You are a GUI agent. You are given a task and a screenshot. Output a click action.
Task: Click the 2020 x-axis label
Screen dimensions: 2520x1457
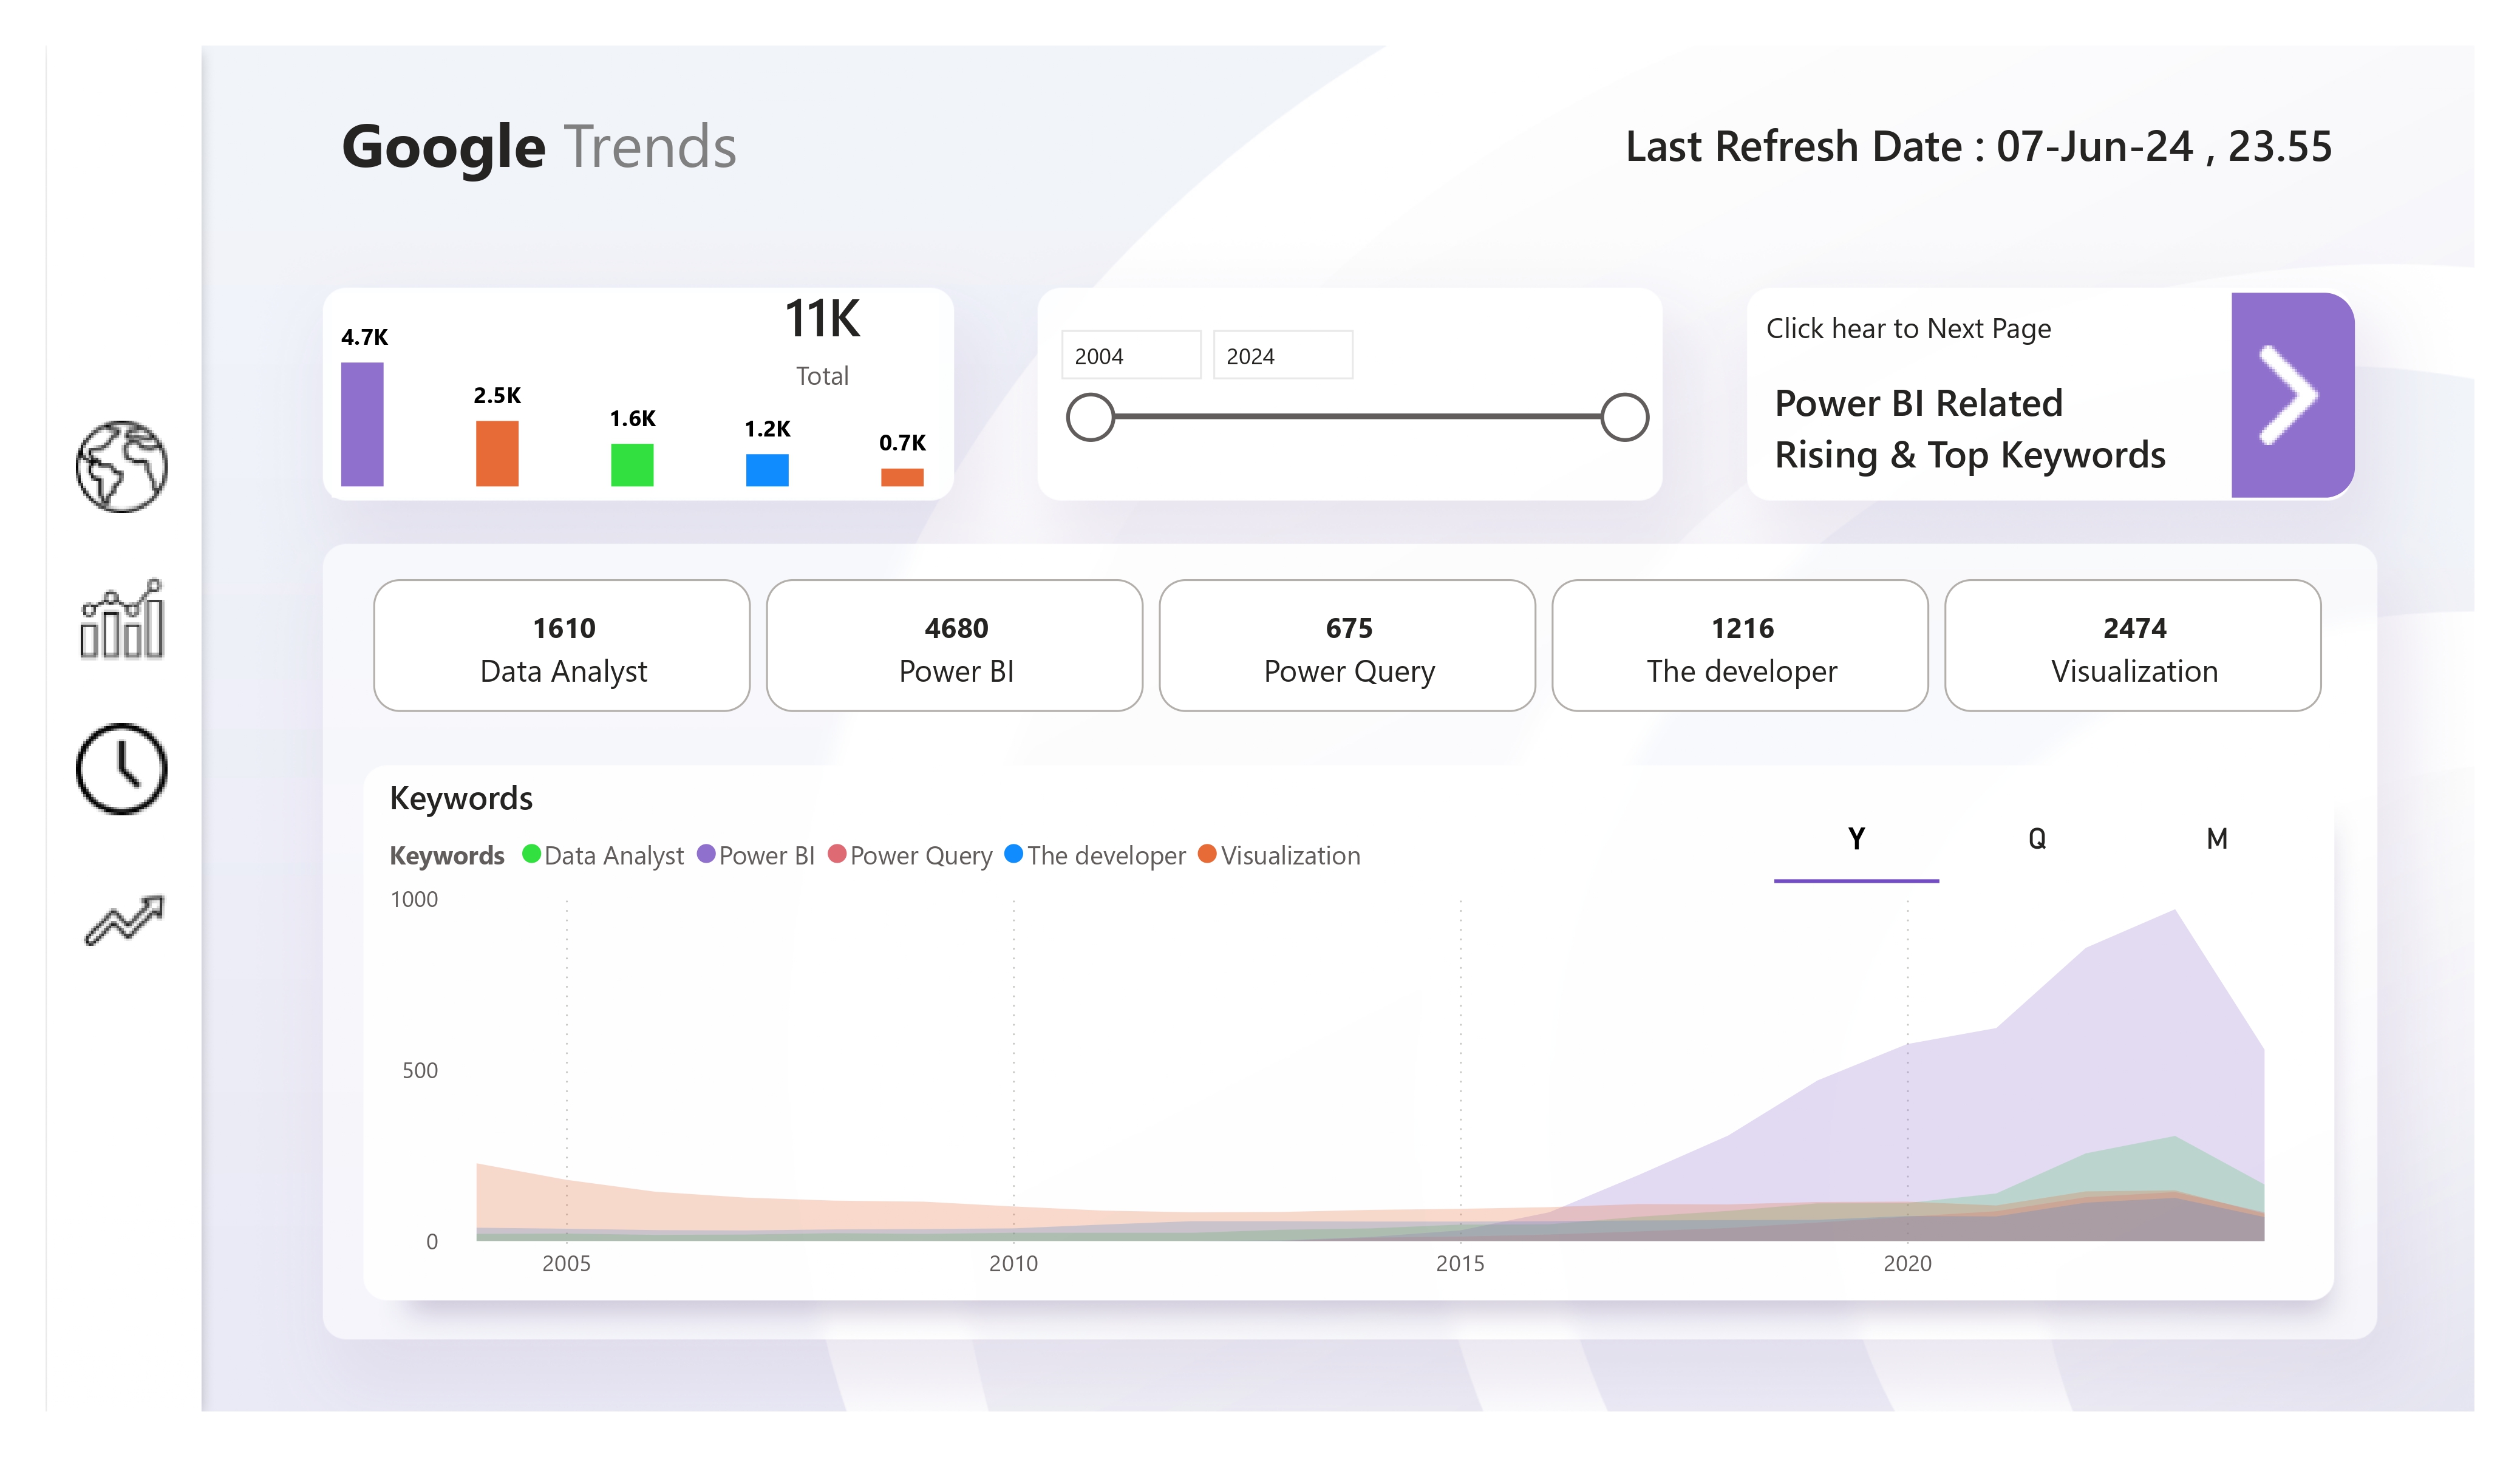pyautogui.click(x=1908, y=1264)
